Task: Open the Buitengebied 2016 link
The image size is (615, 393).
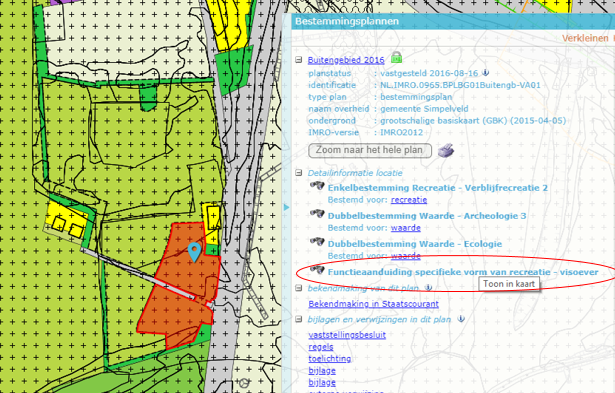Action: [346, 60]
